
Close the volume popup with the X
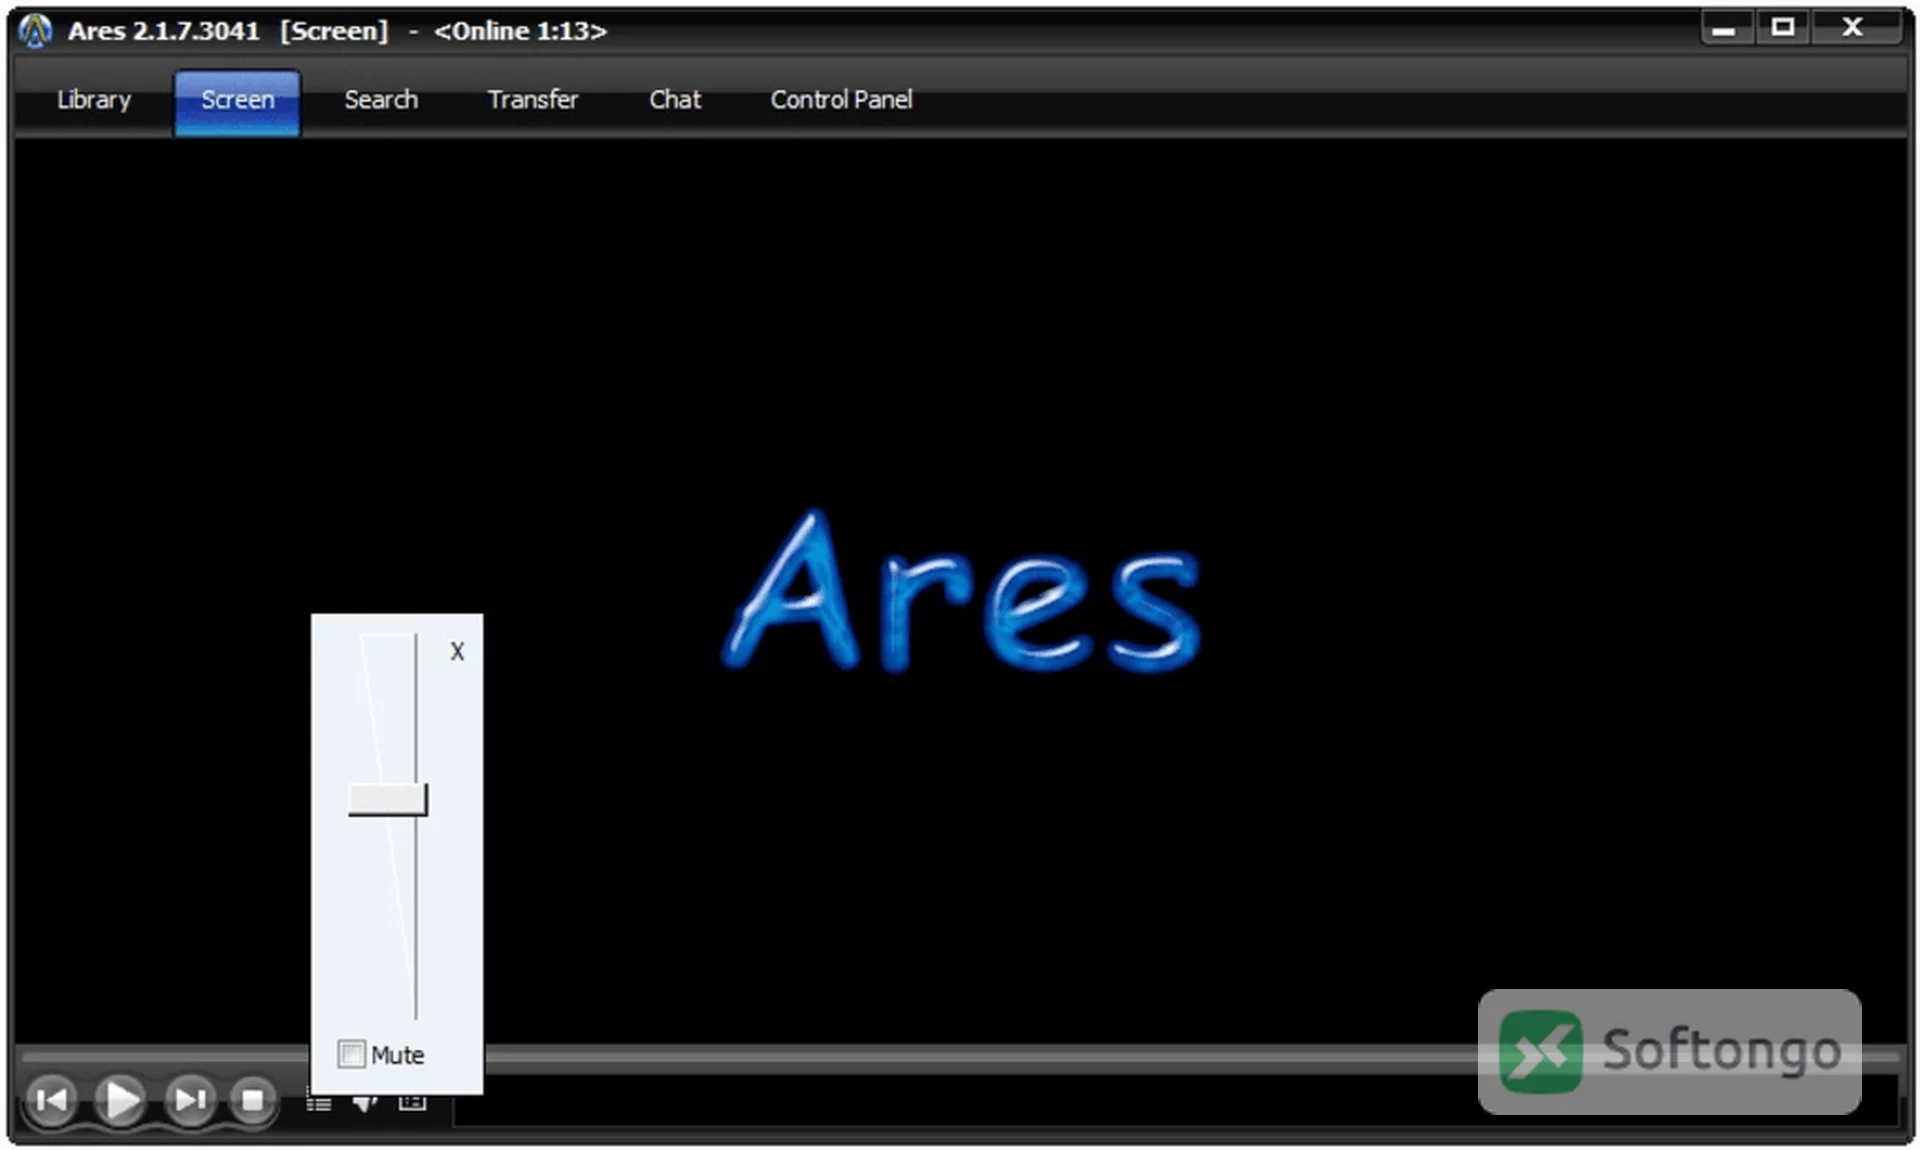point(457,651)
